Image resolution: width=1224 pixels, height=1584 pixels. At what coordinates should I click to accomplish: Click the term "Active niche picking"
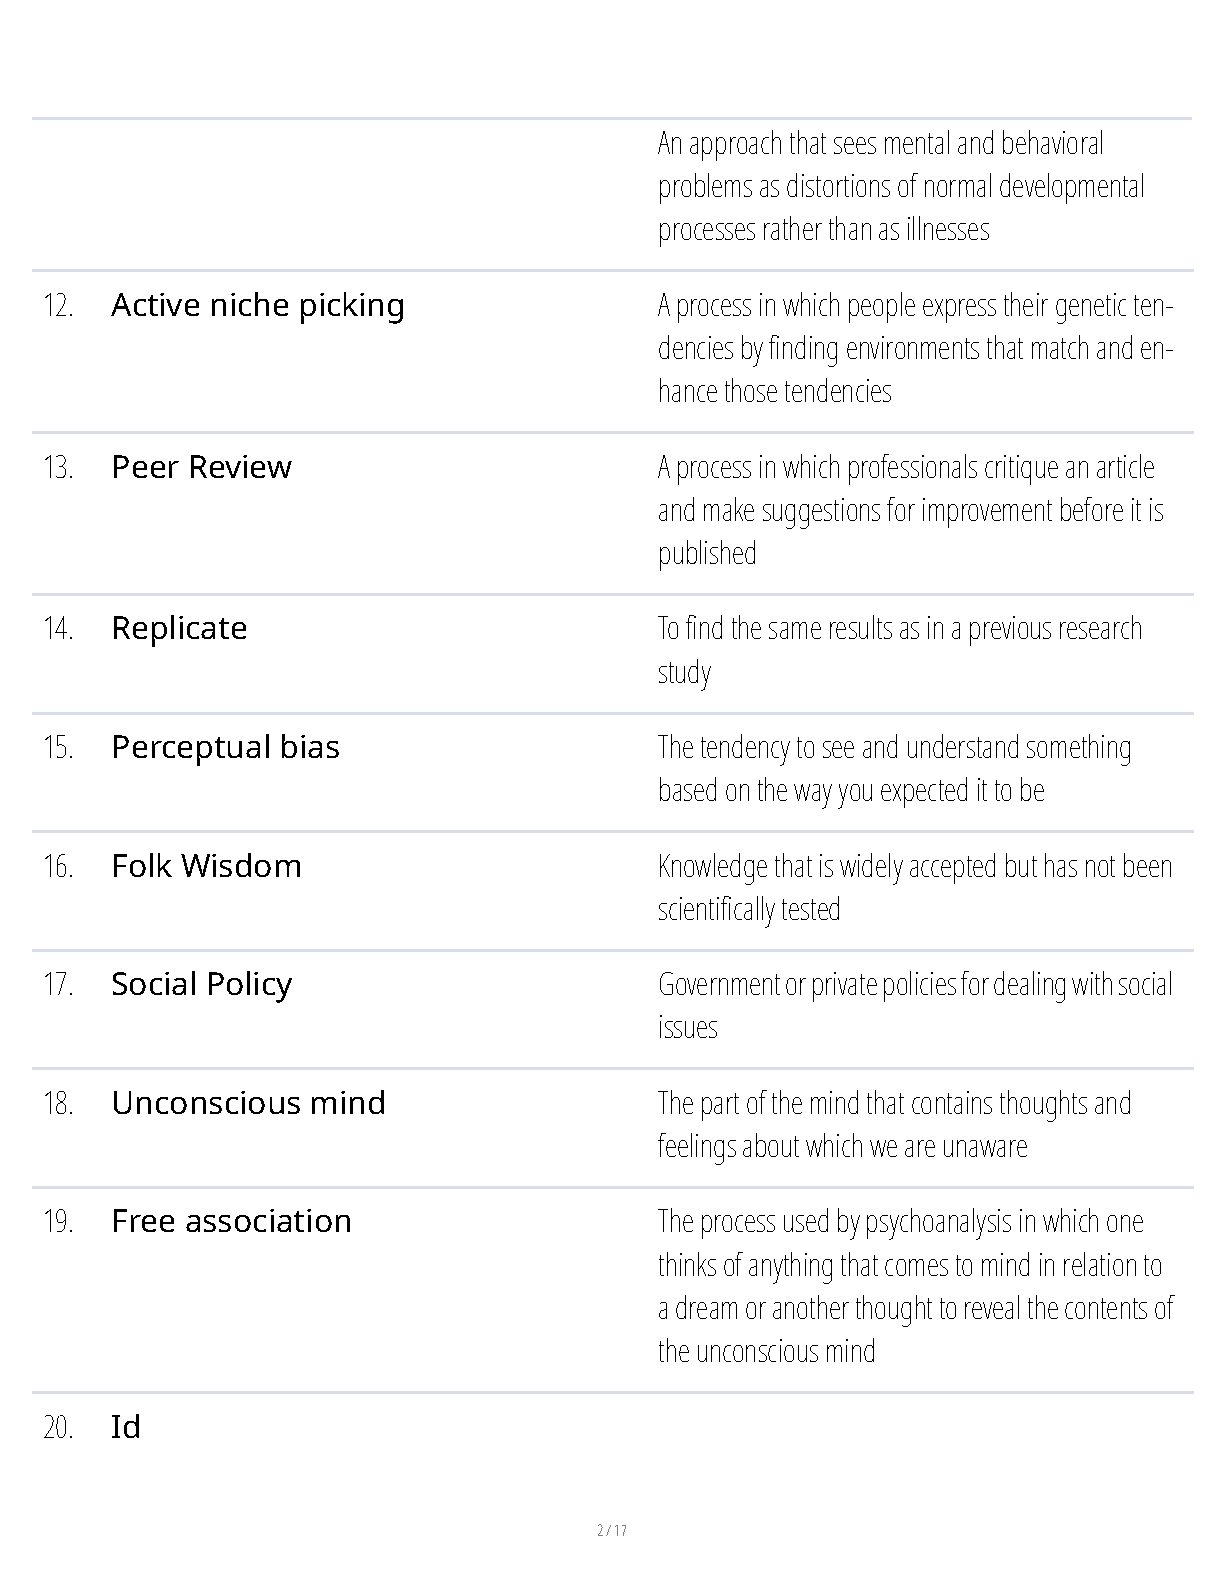[x=258, y=305]
